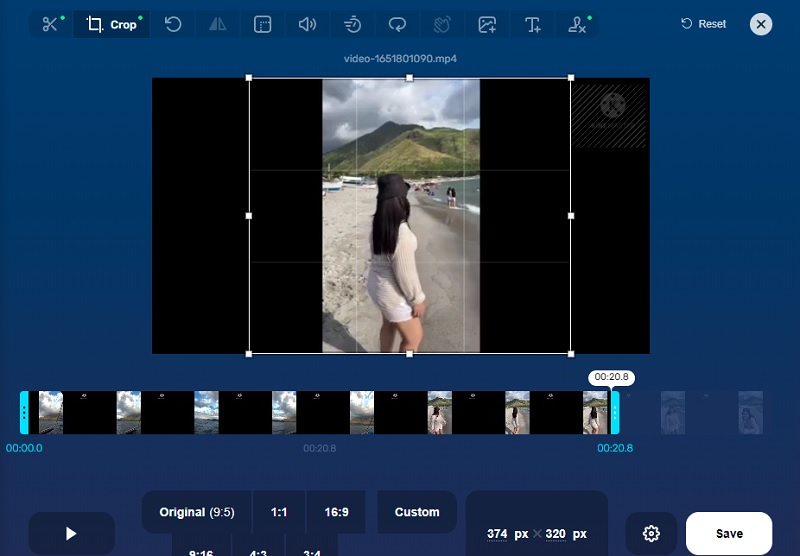Click the top-right crop corner handle
The height and width of the screenshot is (556, 800).
571,78
